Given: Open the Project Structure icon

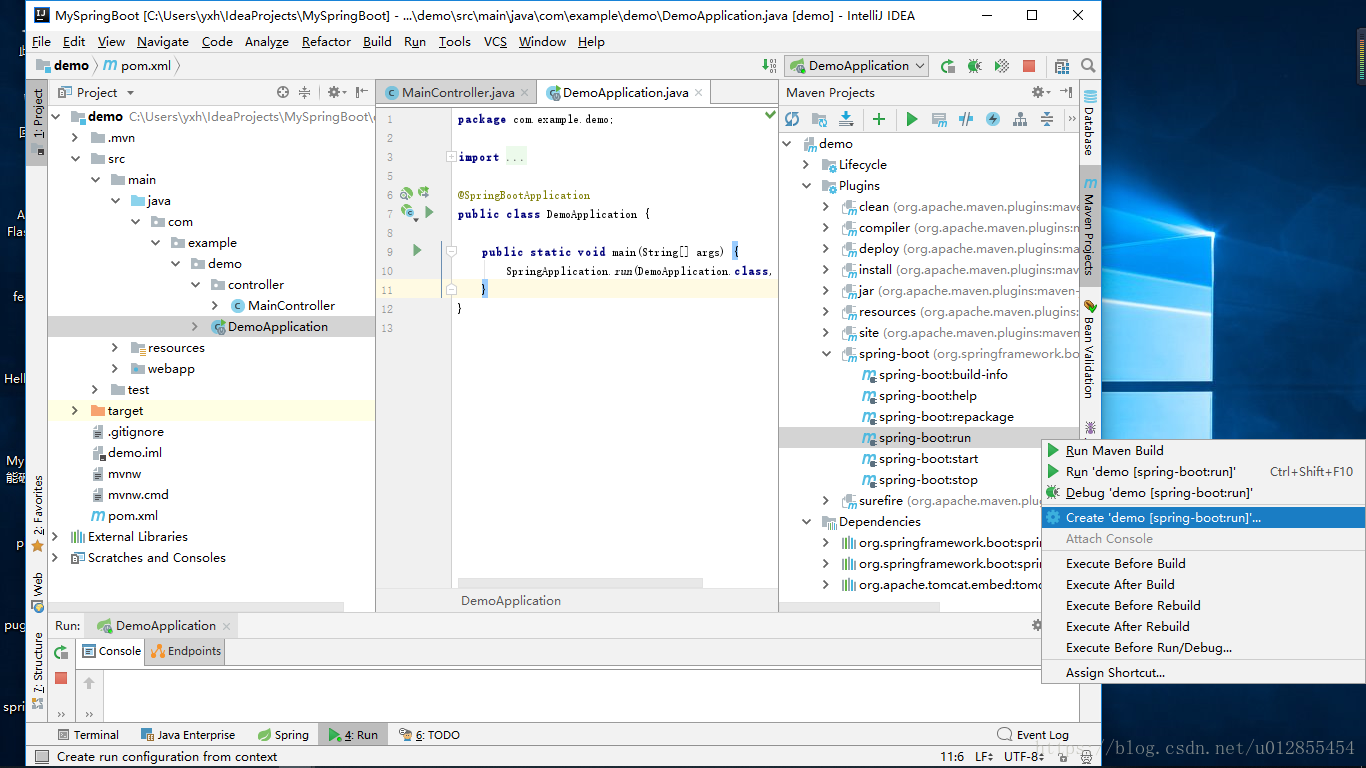Looking at the screenshot, I should [1063, 66].
